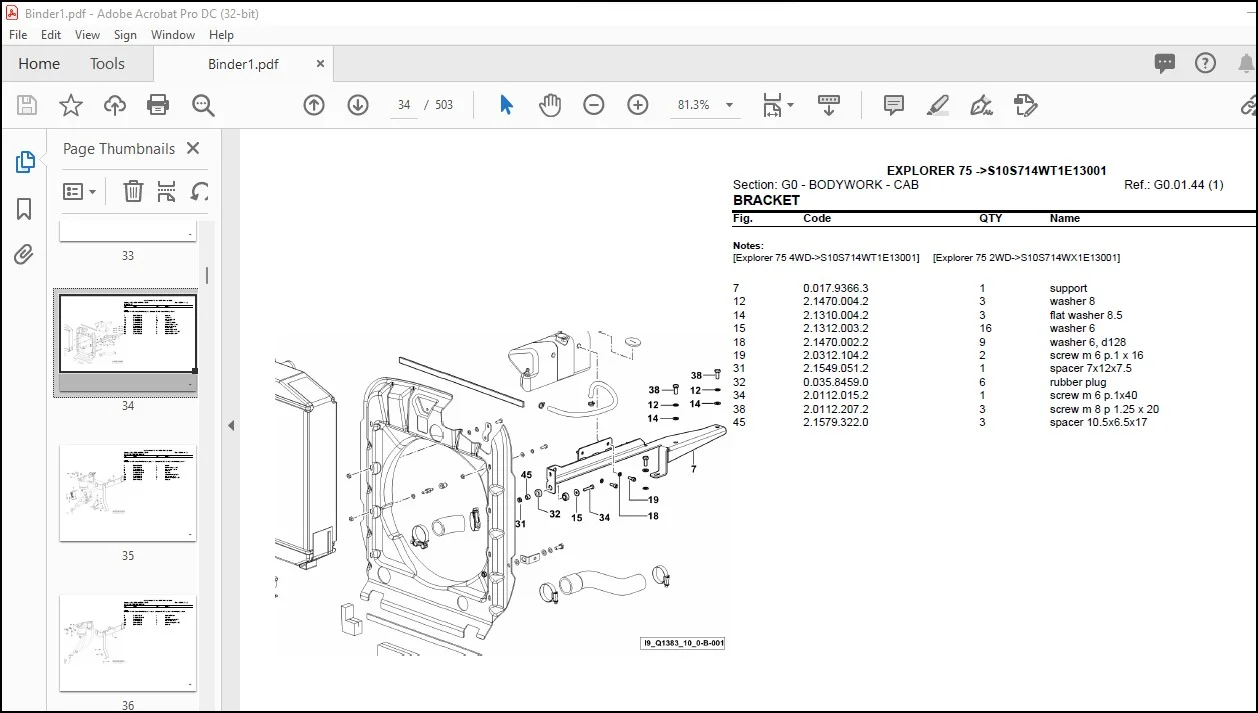
Task: Open the View menu
Action: [x=88, y=34]
